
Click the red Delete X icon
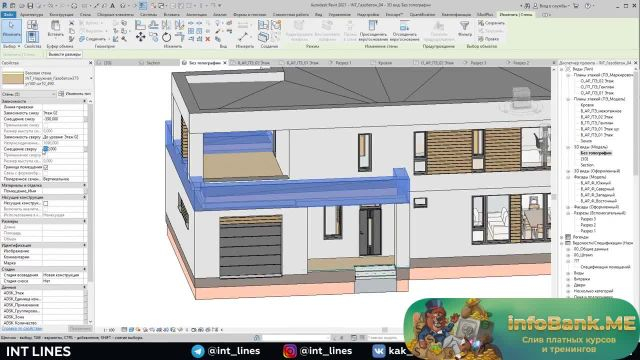tap(207, 39)
